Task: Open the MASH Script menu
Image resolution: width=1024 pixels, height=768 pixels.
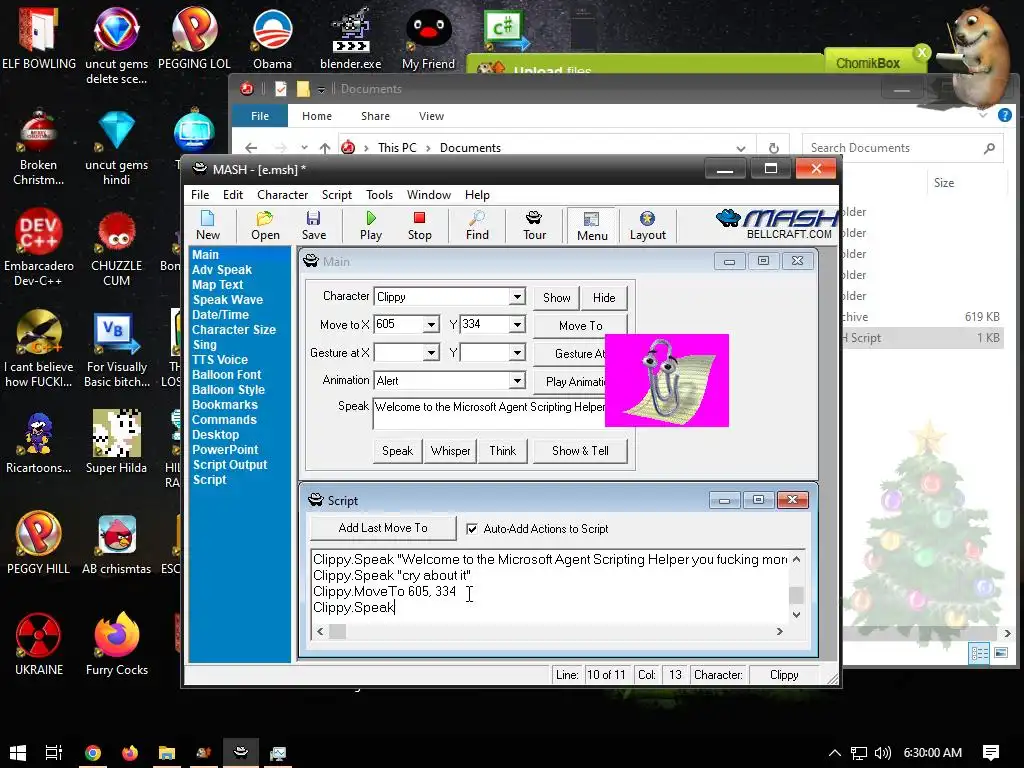Action: 336,195
